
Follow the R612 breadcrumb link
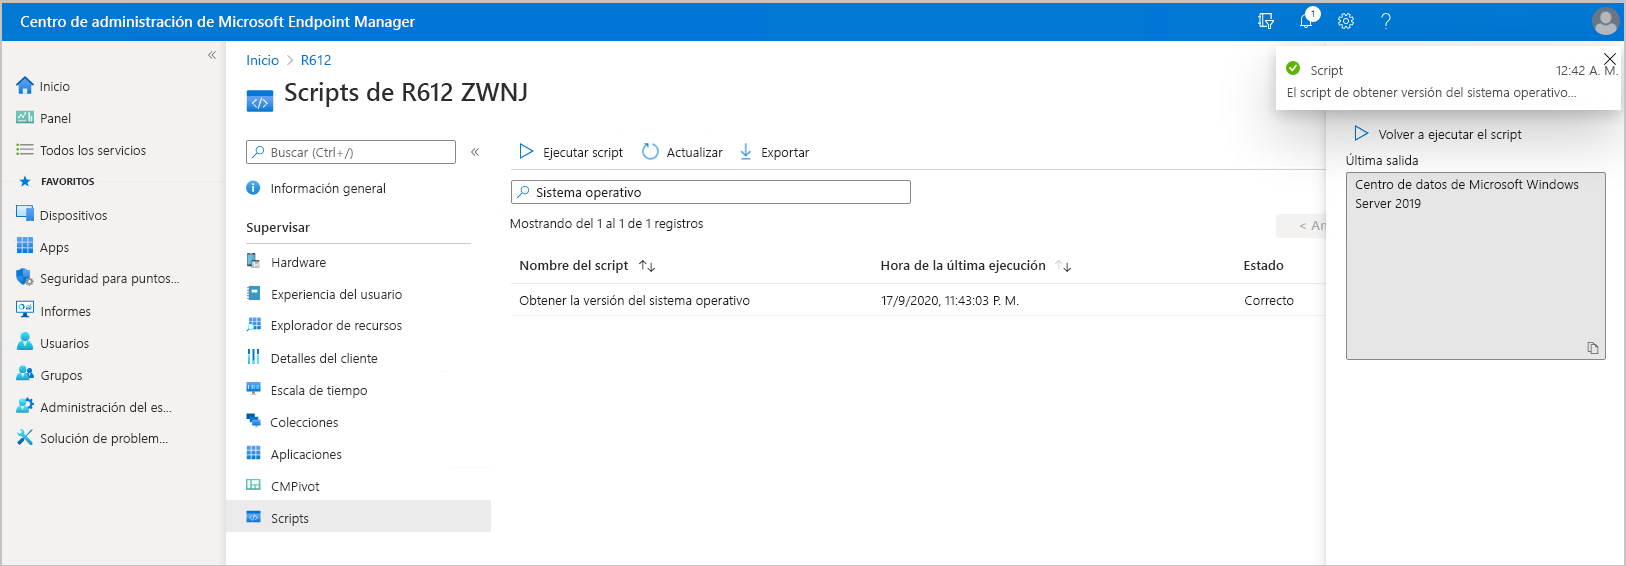(x=316, y=60)
